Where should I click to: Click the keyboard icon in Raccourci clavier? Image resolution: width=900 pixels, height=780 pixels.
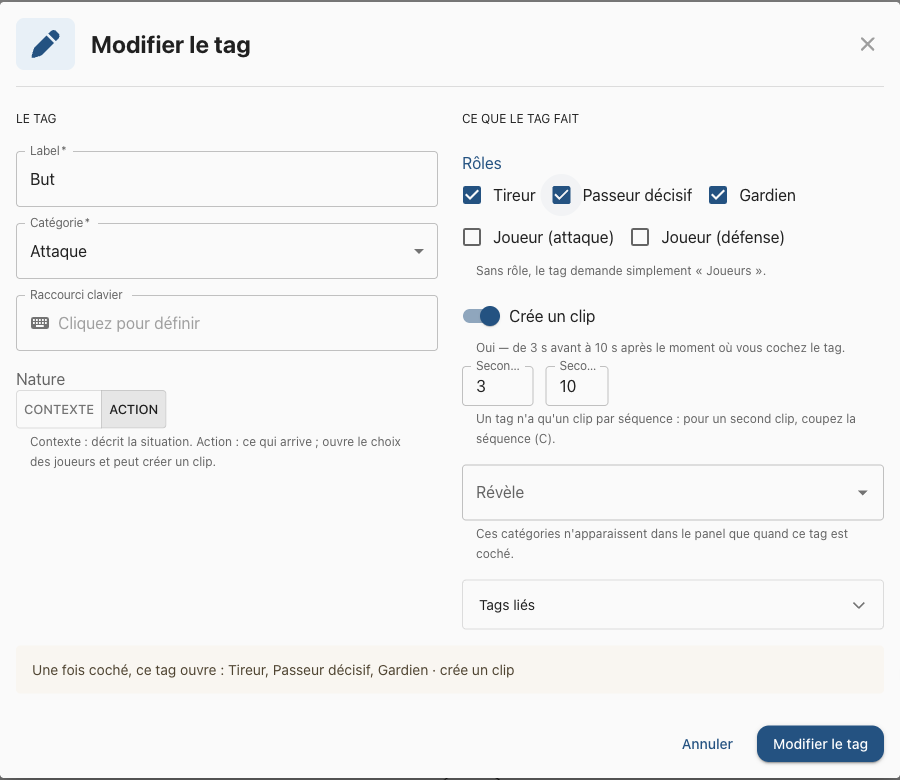(x=40, y=323)
